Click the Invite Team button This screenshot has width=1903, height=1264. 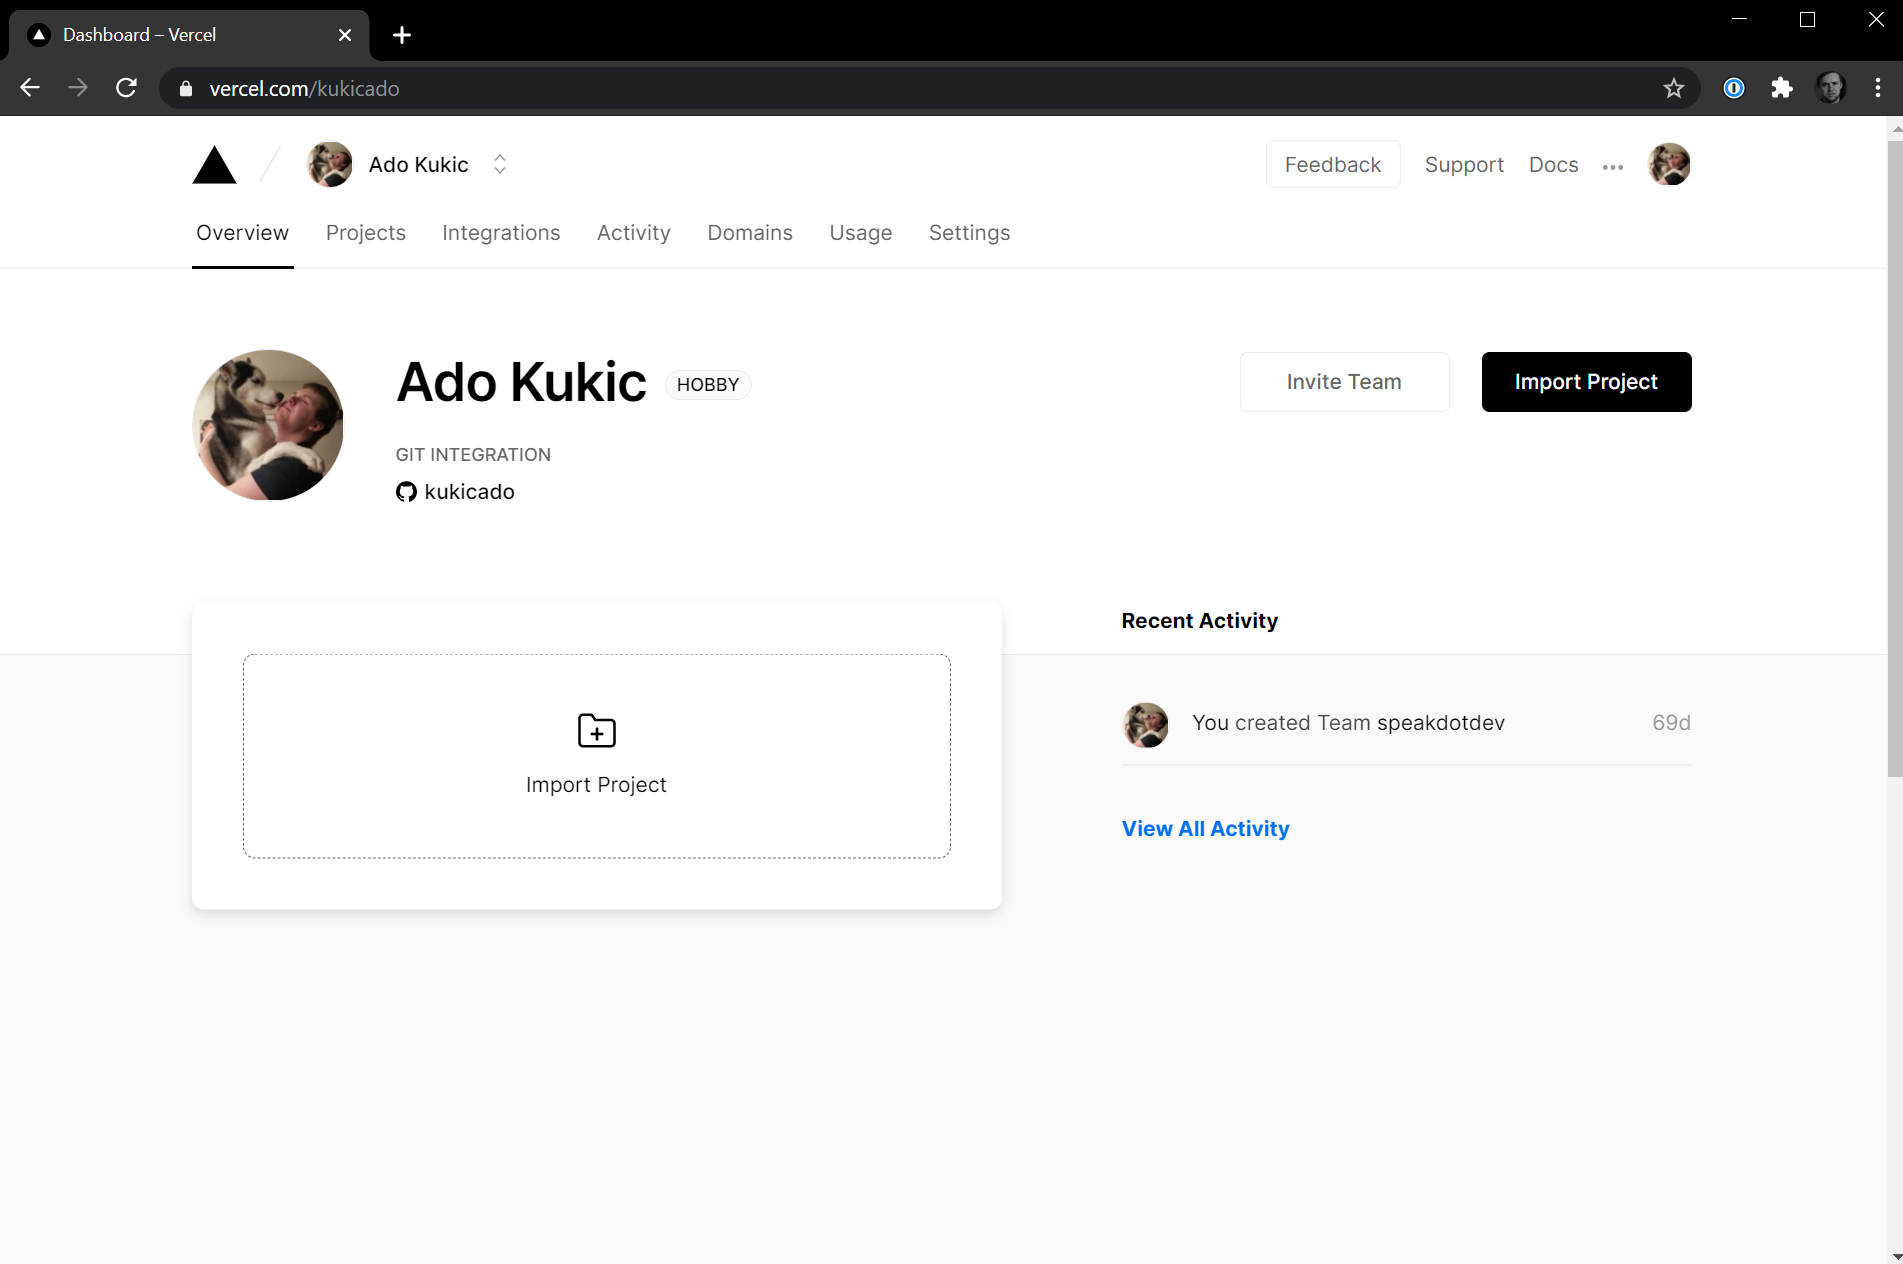click(1344, 382)
